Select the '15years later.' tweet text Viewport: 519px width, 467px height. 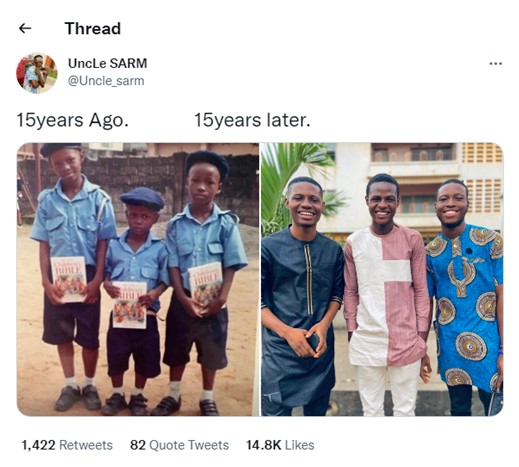click(252, 120)
